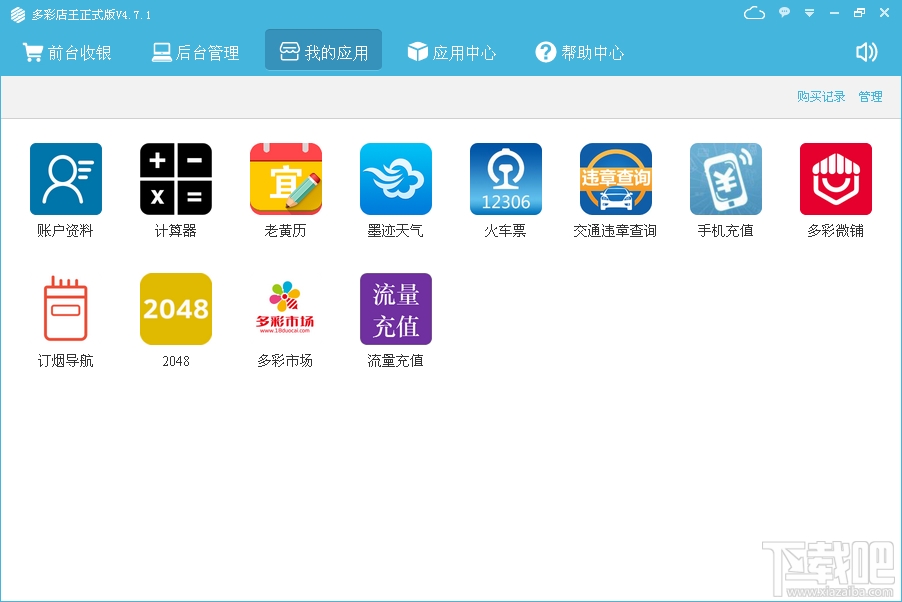Expand the title bar dropdown menu arrow
The width and height of the screenshot is (902, 602).
coord(809,13)
